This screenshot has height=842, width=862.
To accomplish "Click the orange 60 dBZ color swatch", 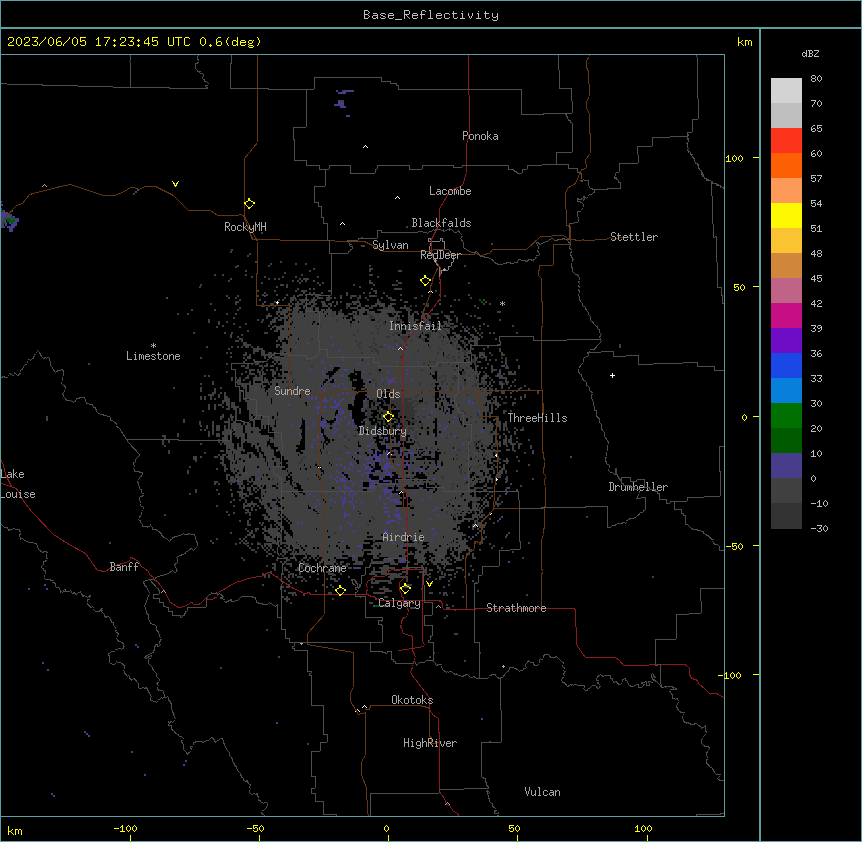I will click(786, 165).
